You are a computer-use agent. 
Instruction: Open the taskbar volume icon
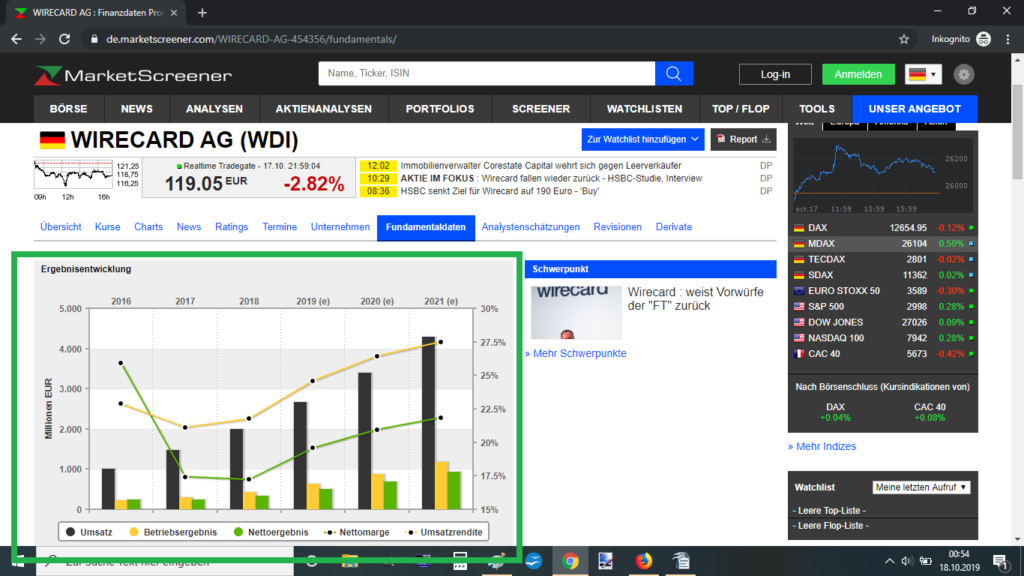[x=906, y=561]
